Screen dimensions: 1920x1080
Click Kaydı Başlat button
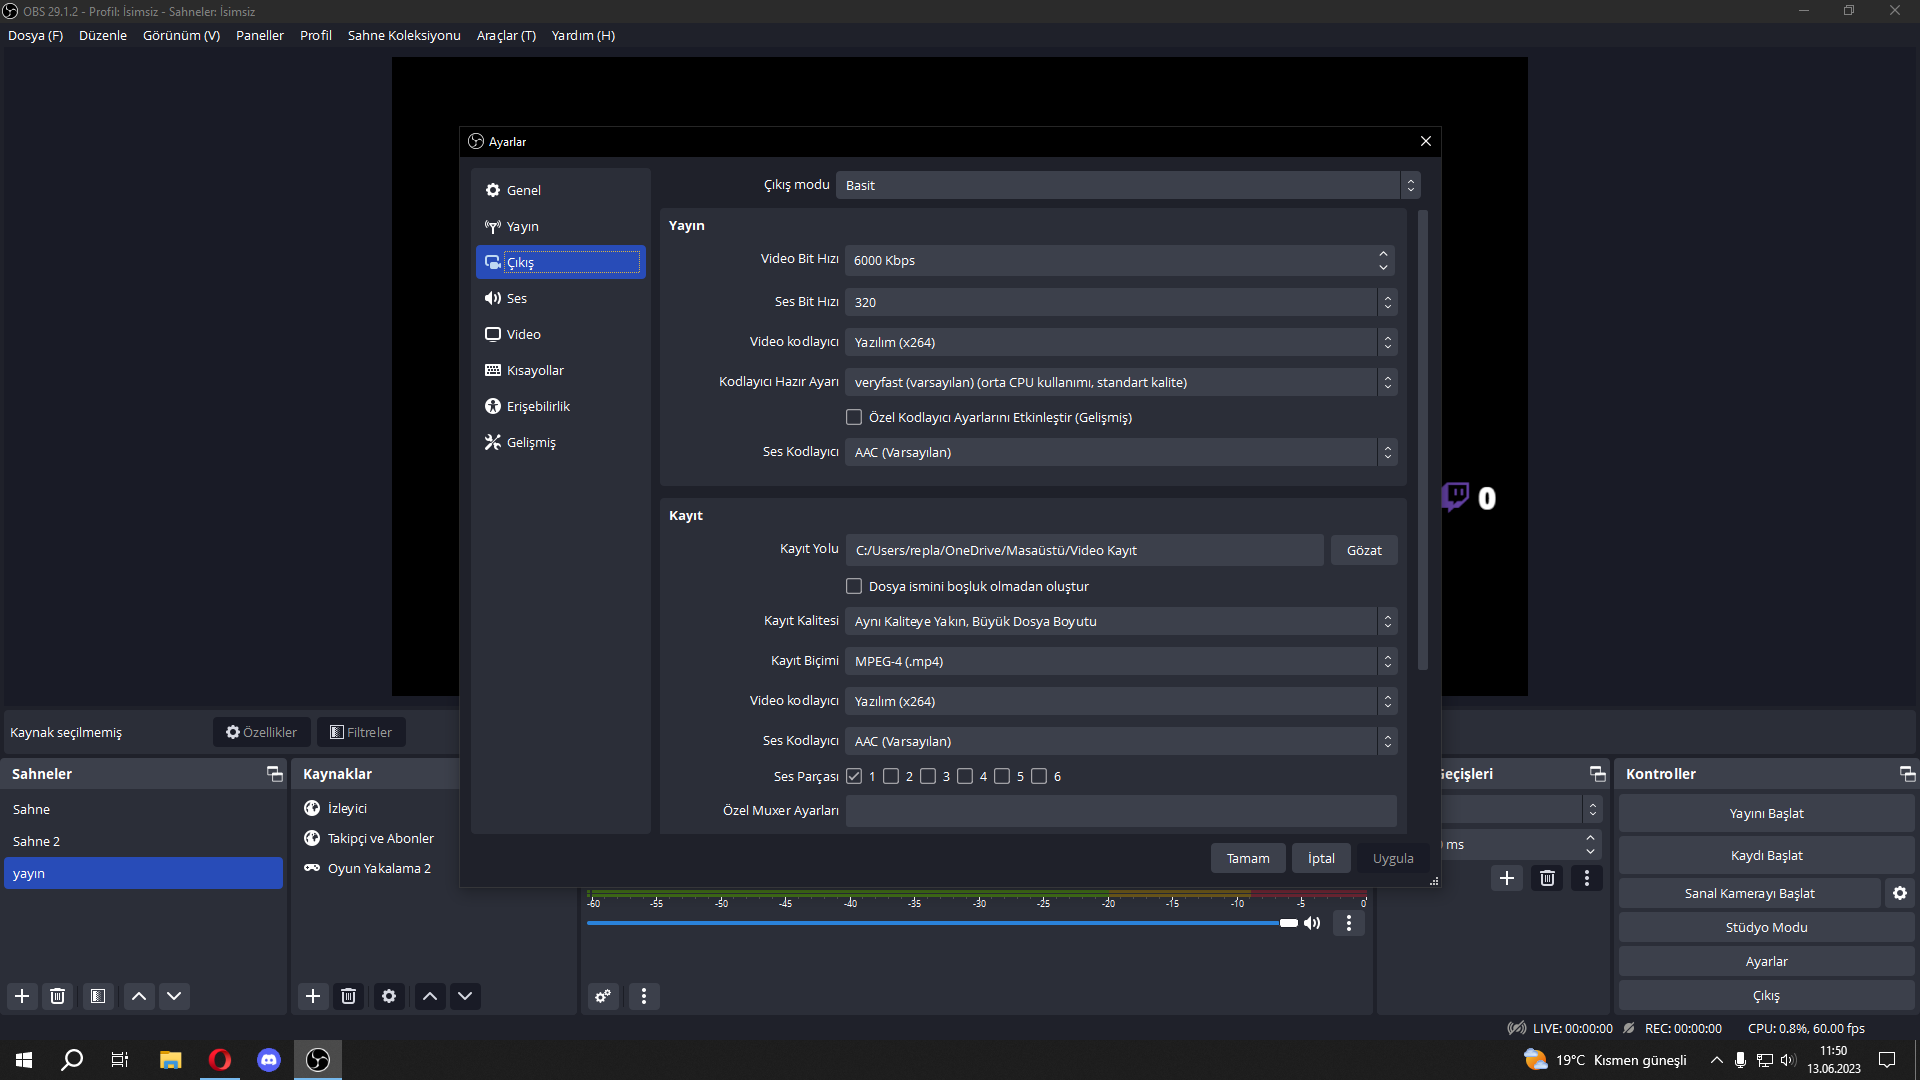point(1766,855)
